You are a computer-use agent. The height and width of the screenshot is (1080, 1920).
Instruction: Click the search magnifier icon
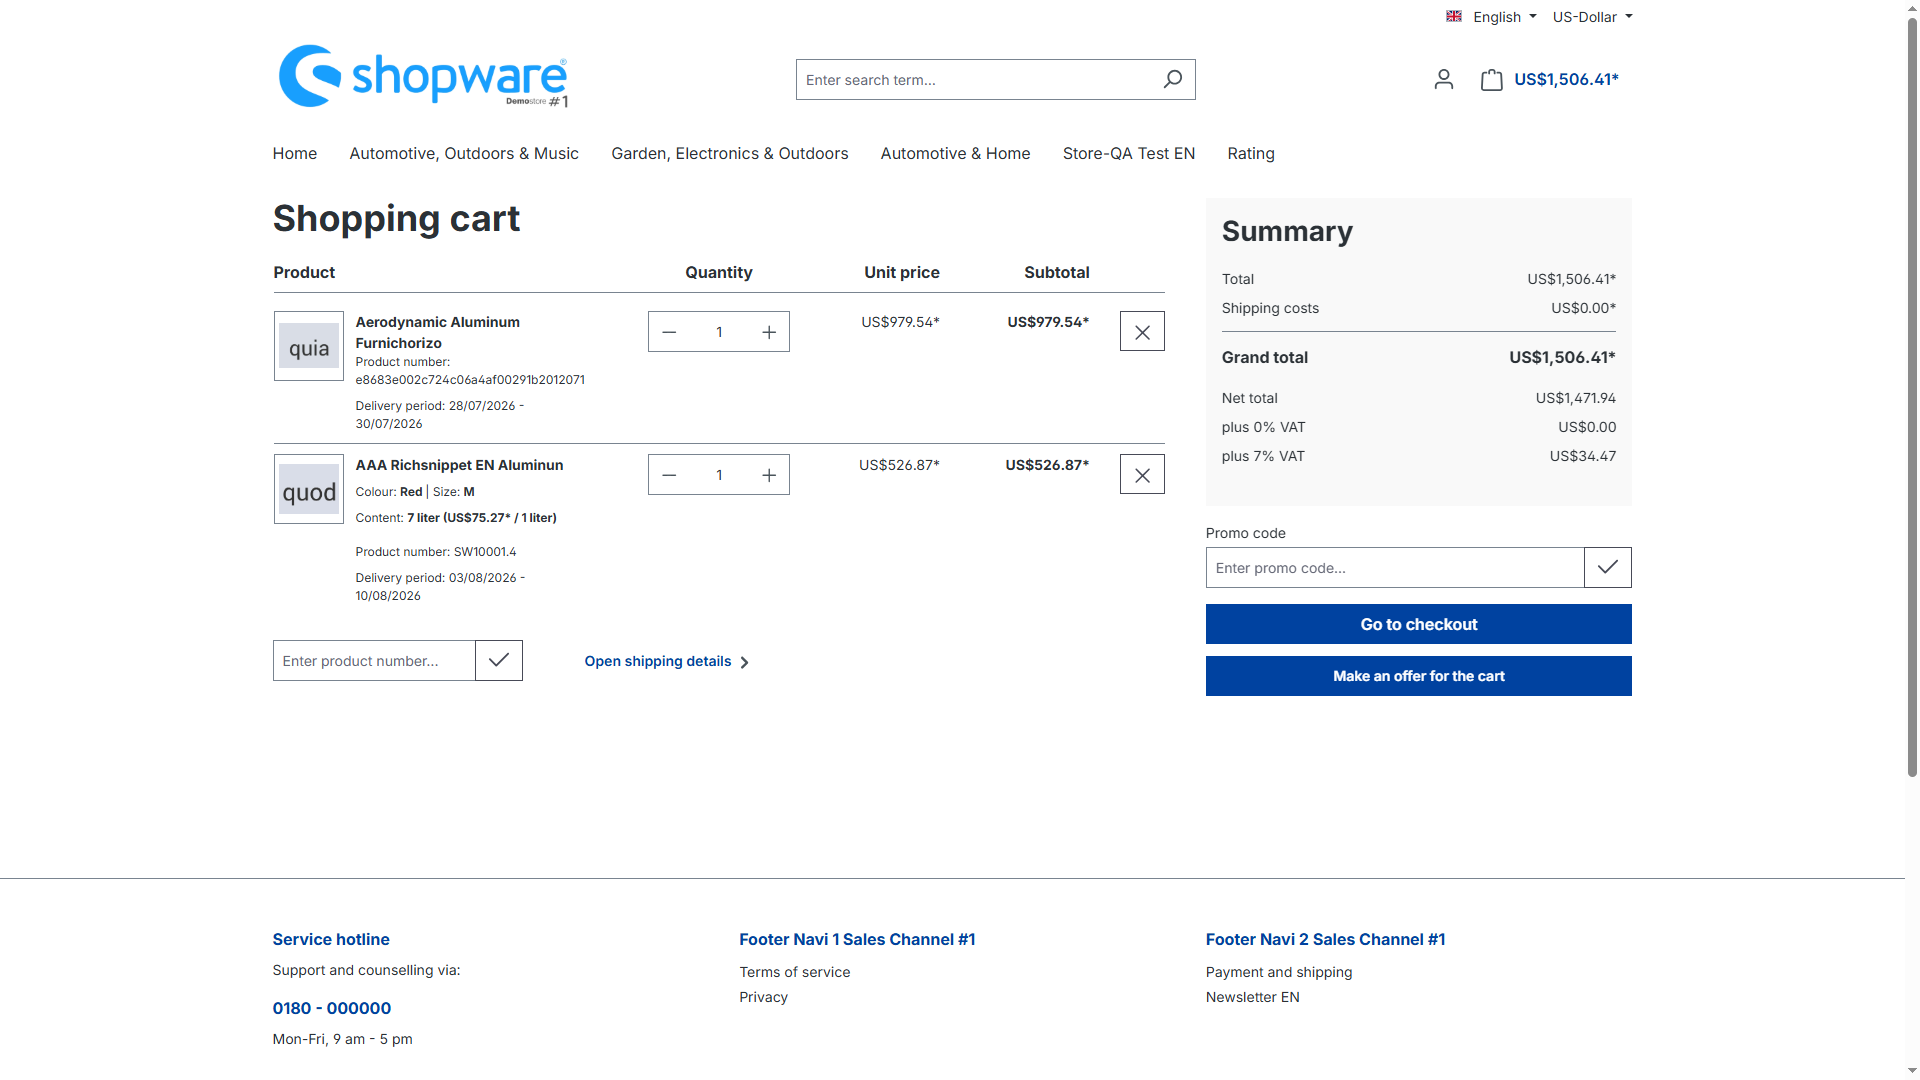click(x=1172, y=79)
